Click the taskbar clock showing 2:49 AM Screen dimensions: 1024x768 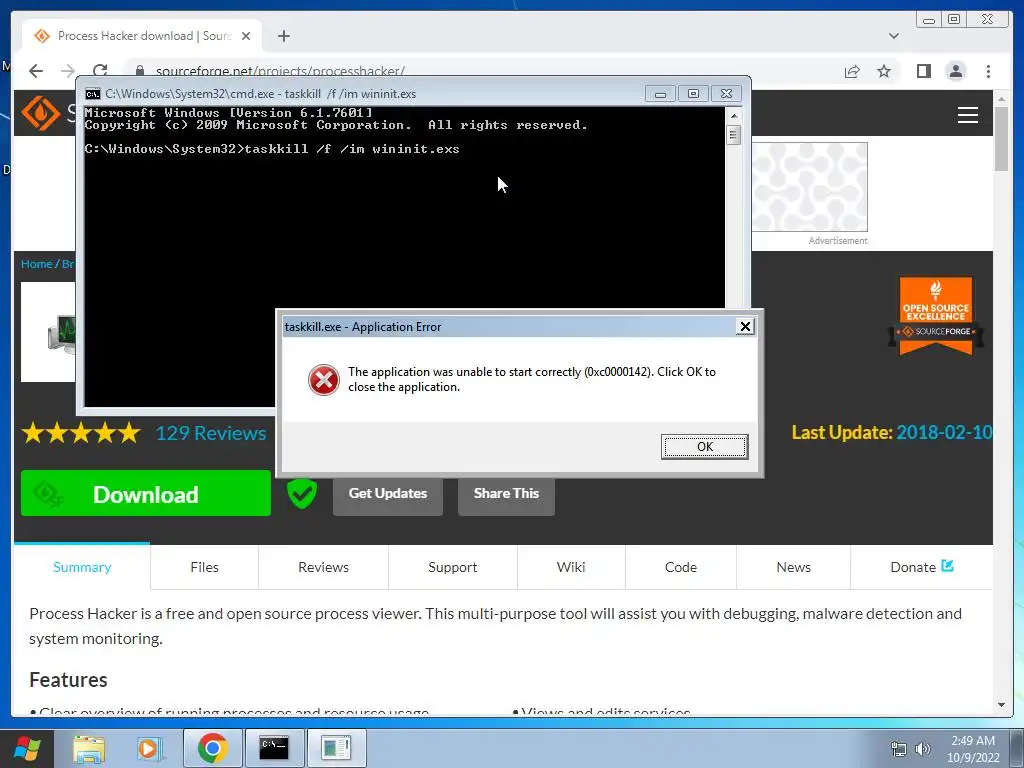point(973,749)
